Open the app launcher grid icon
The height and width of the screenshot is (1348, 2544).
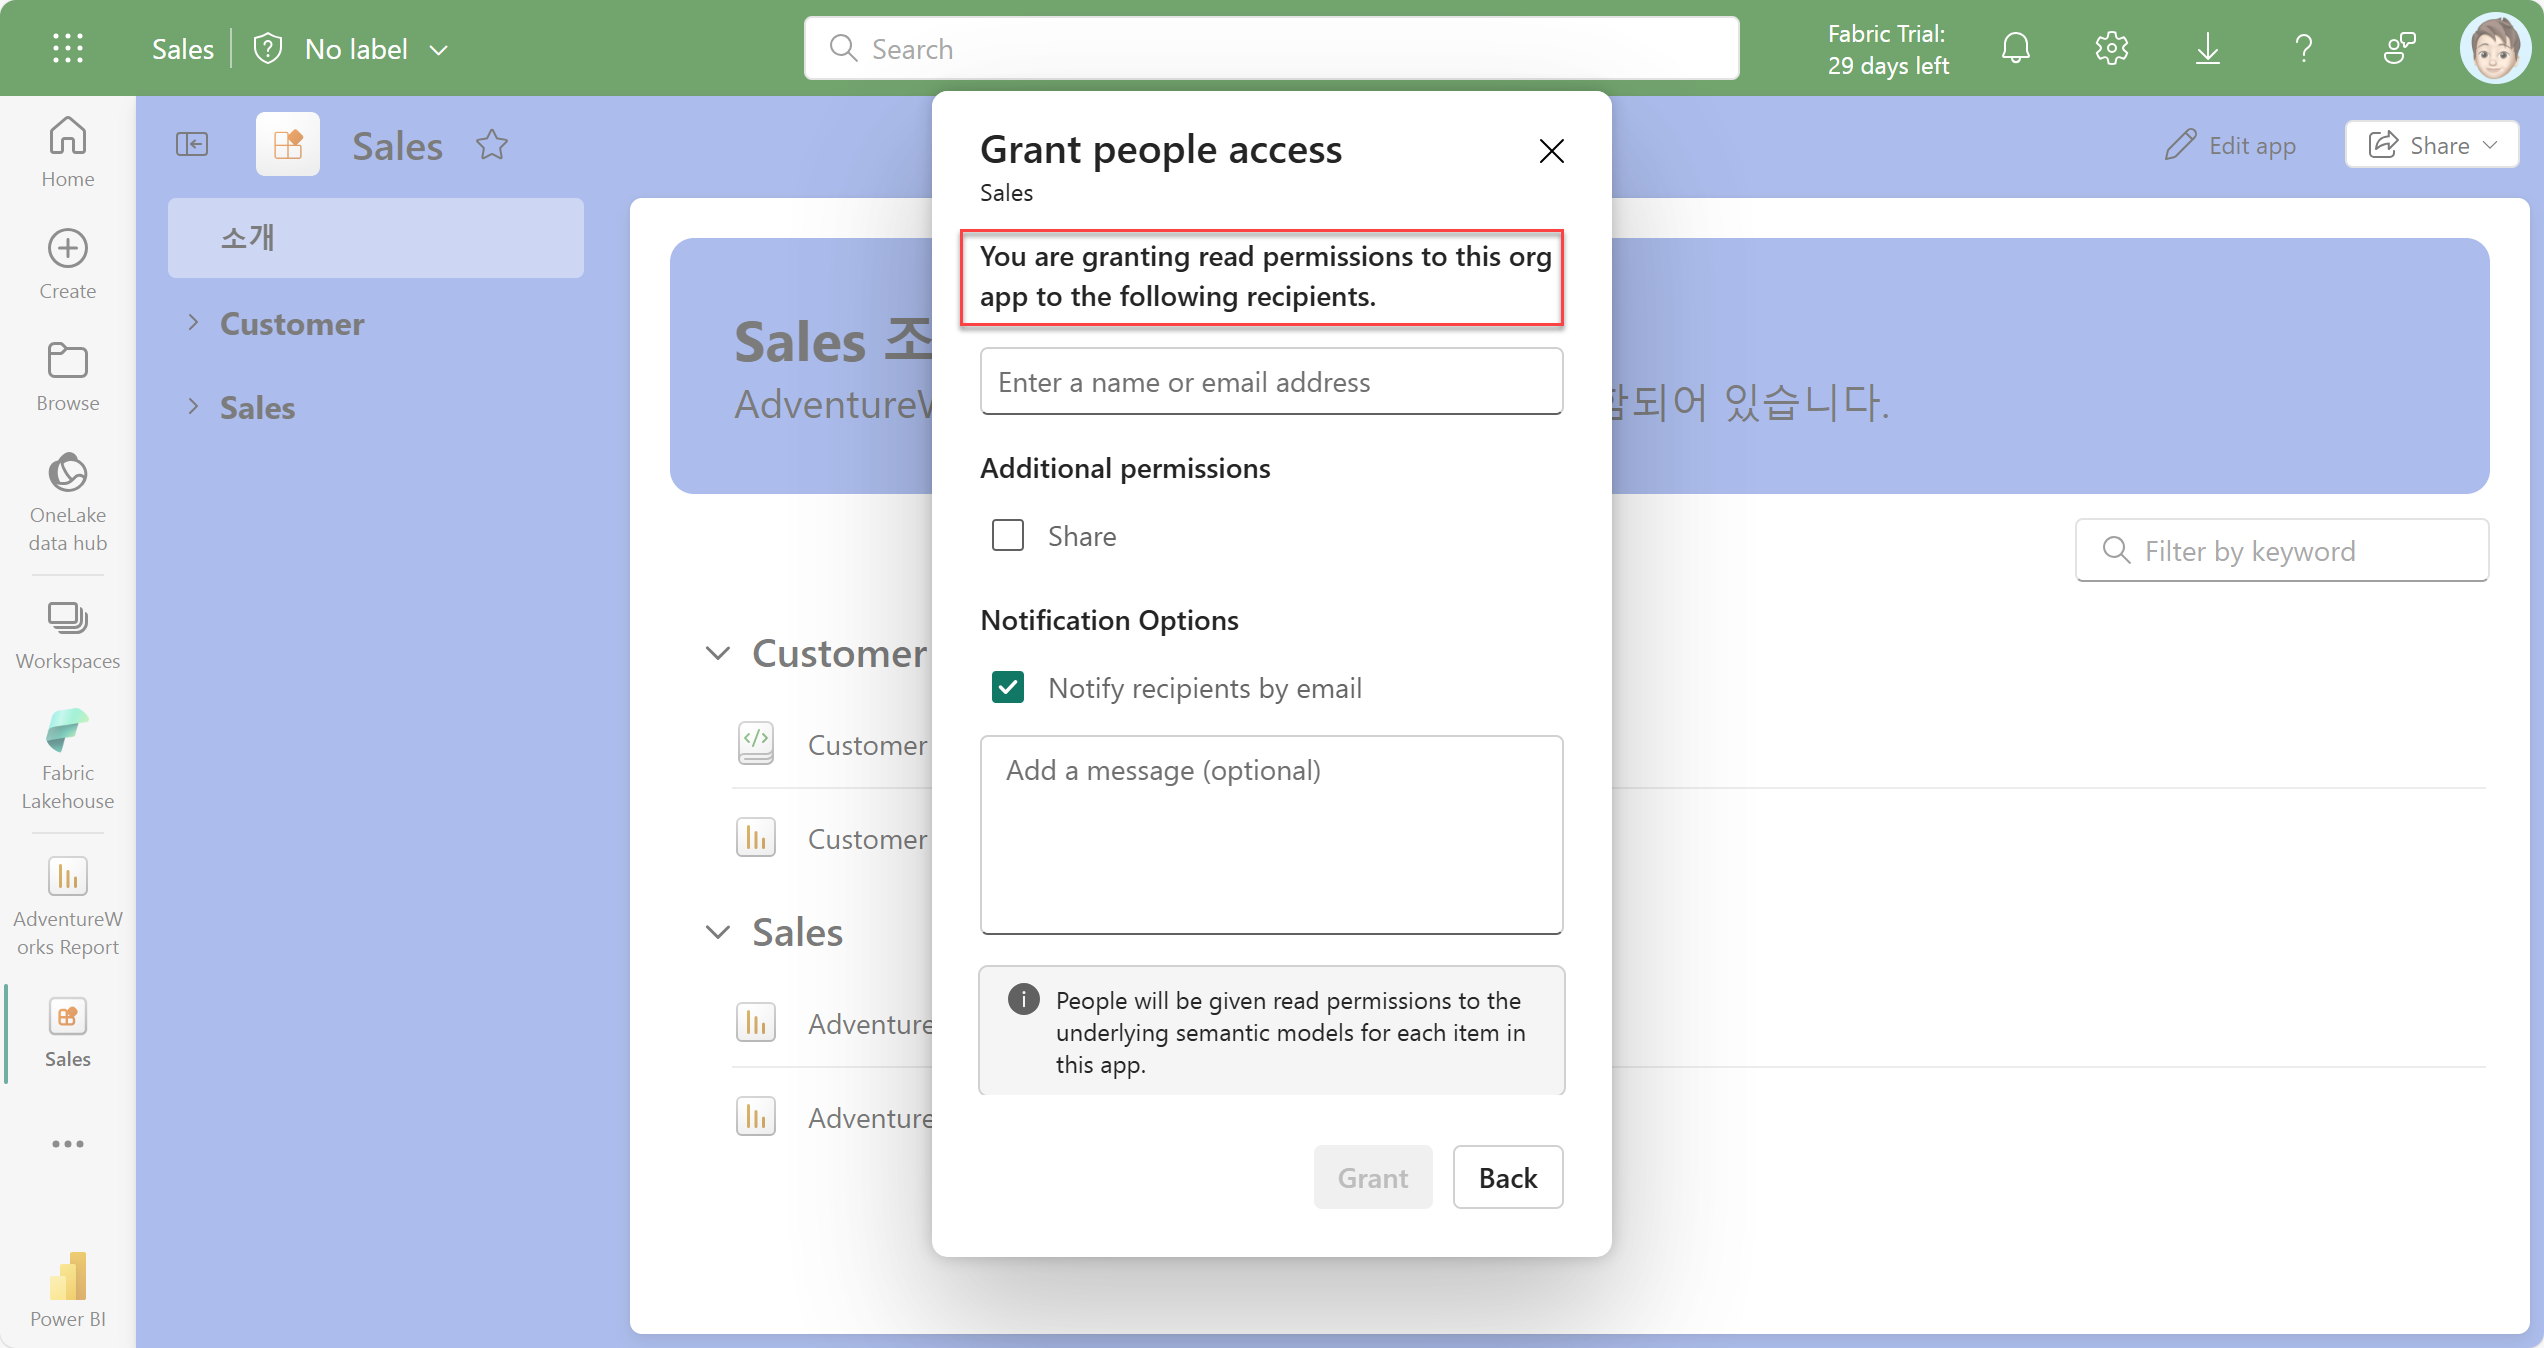point(68,48)
